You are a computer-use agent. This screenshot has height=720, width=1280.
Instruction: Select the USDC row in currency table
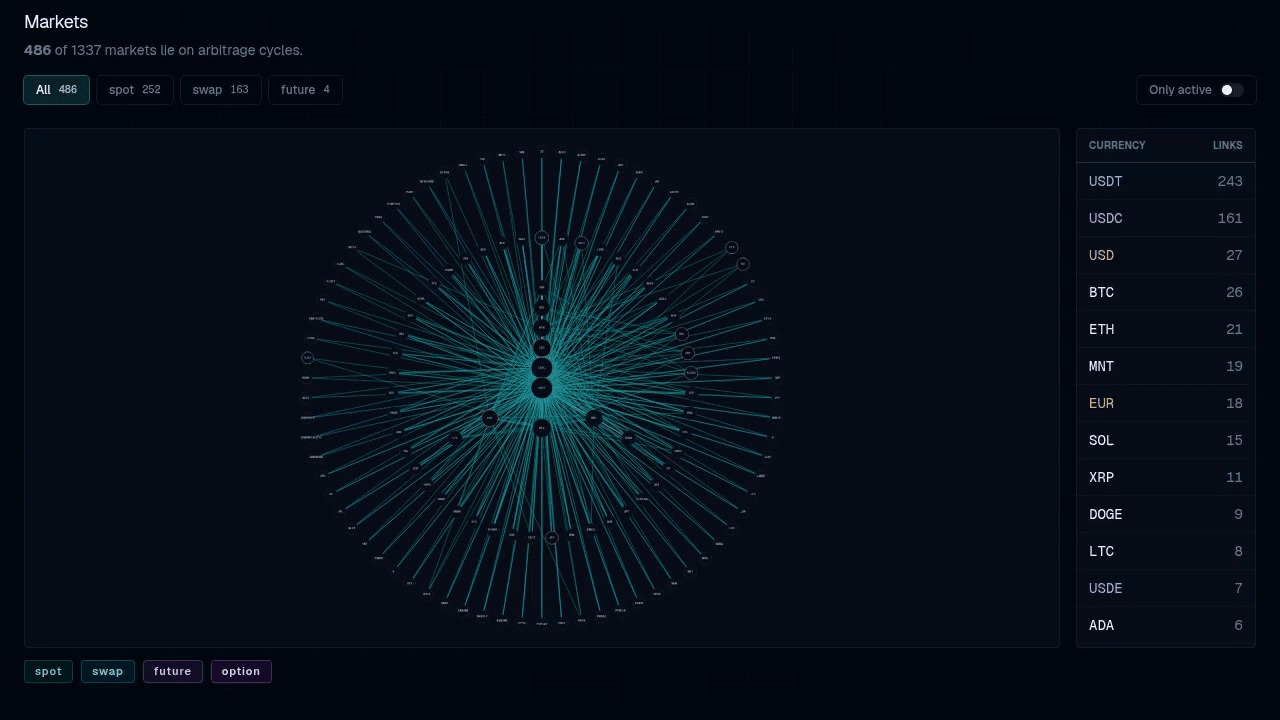click(1166, 219)
